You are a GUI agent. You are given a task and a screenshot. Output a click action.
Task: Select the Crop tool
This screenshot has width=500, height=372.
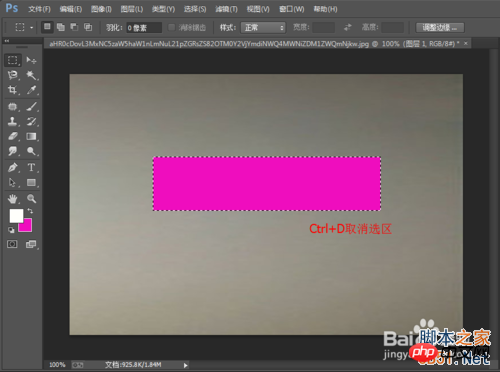click(13, 90)
